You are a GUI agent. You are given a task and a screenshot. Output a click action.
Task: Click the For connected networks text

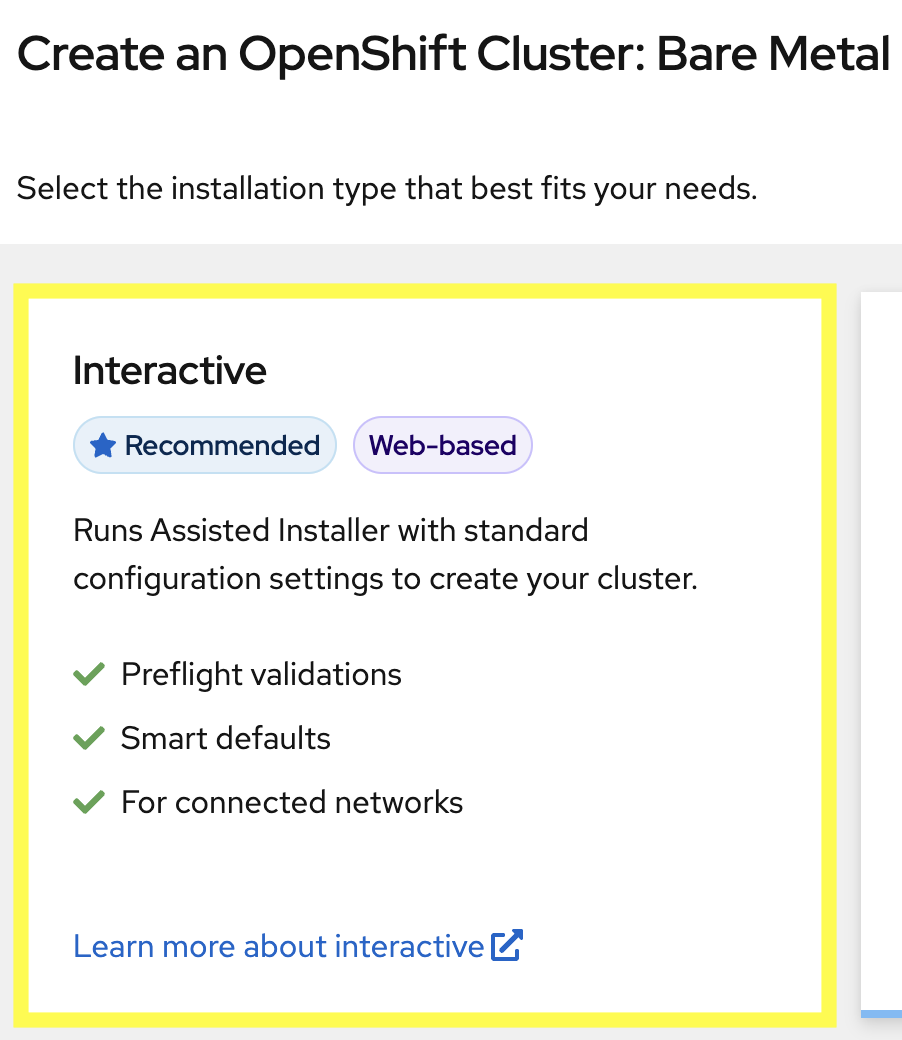[x=292, y=802]
